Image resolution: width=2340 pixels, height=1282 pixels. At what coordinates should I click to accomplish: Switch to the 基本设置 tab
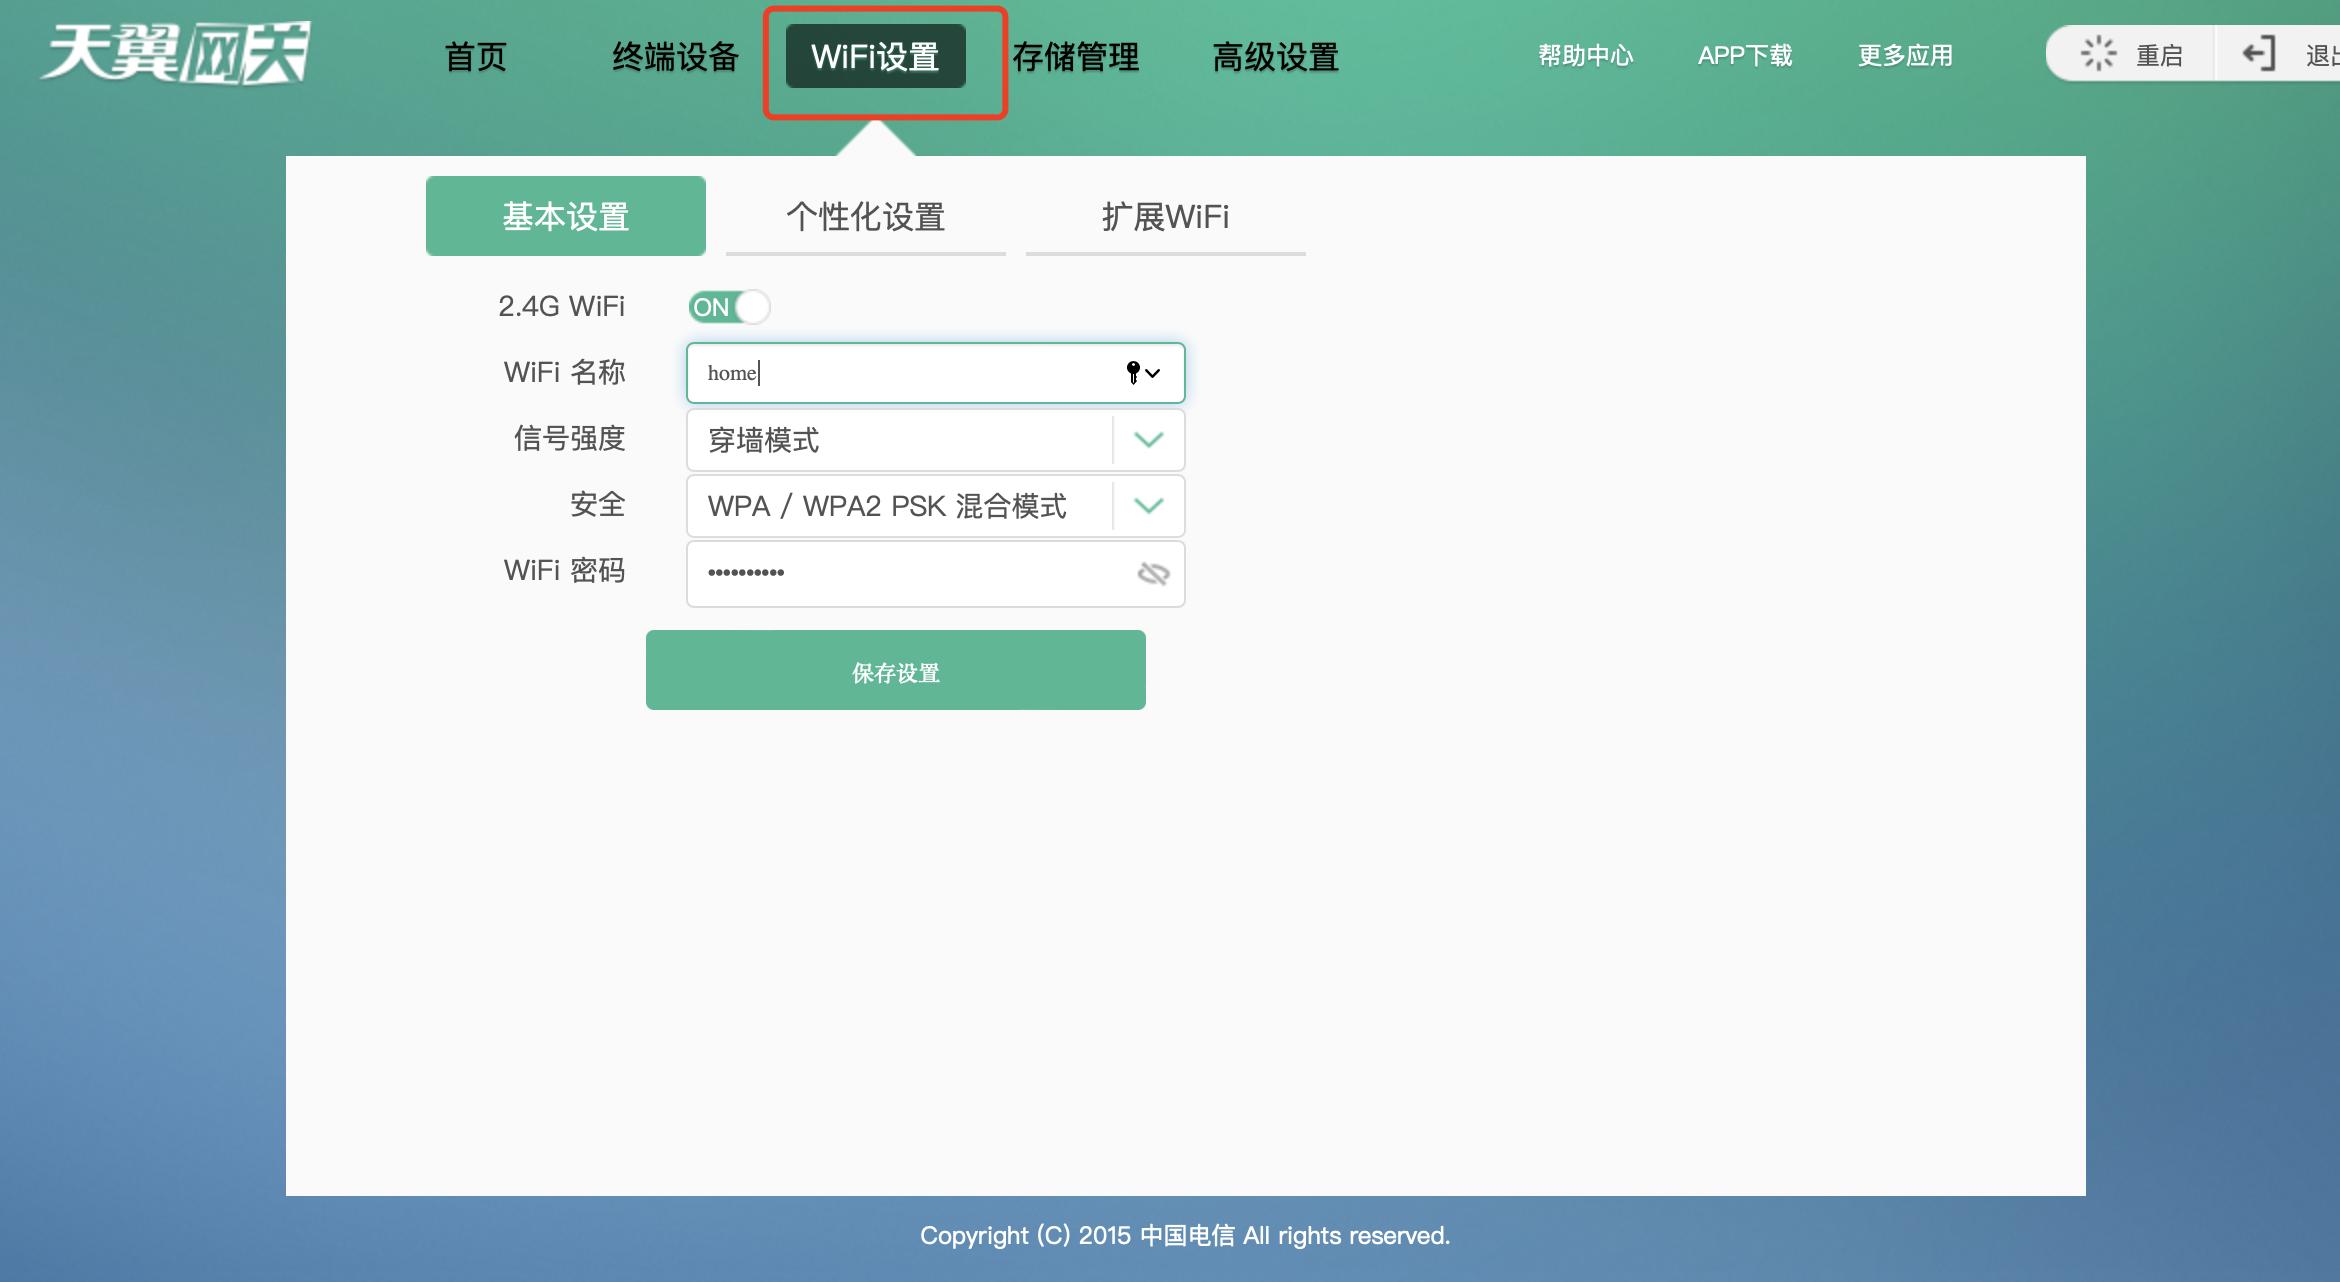(565, 214)
